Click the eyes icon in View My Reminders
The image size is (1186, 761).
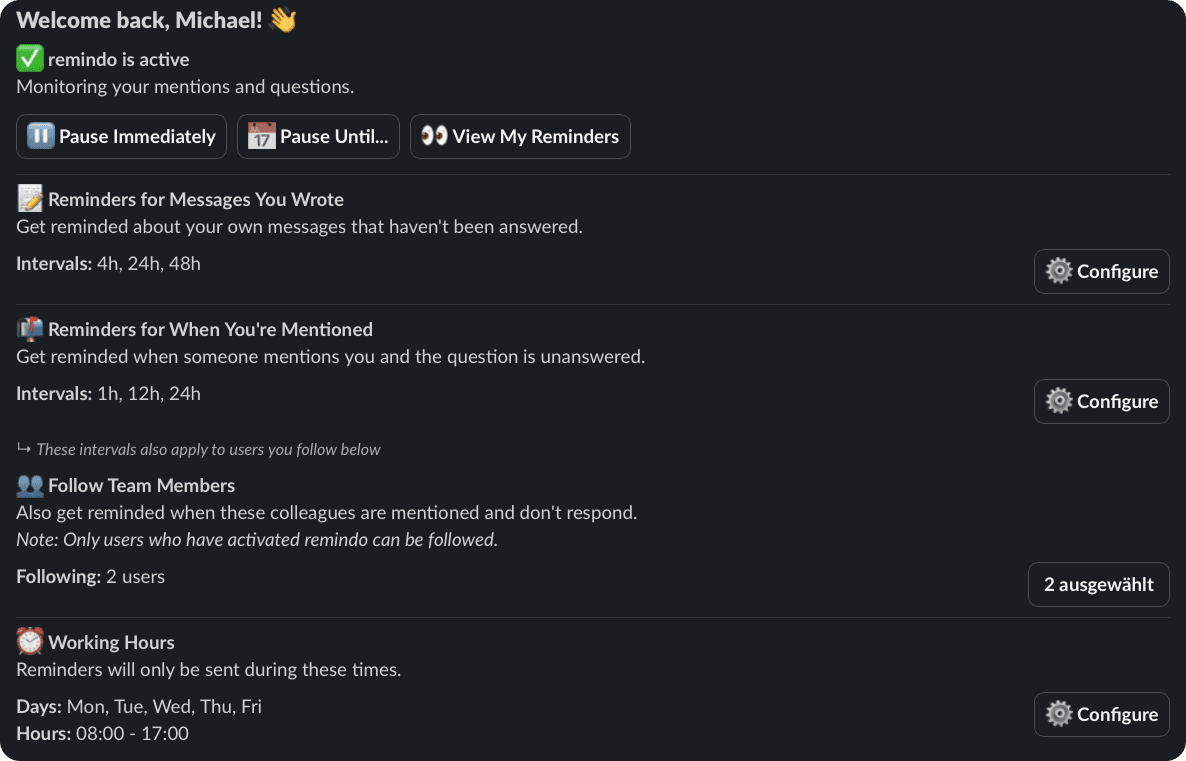click(x=434, y=137)
